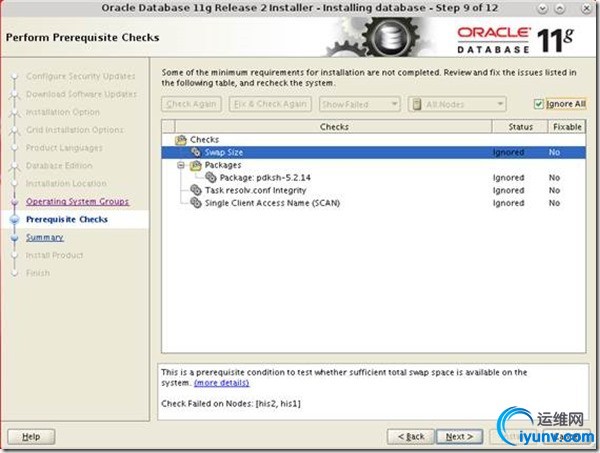
Task: Click the Status column header
Action: tap(520, 127)
